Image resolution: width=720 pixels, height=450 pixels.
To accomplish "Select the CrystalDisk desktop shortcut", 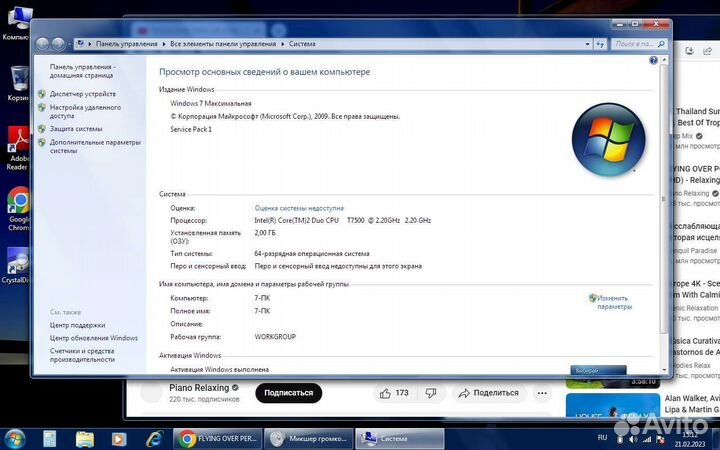I will 16,265.
